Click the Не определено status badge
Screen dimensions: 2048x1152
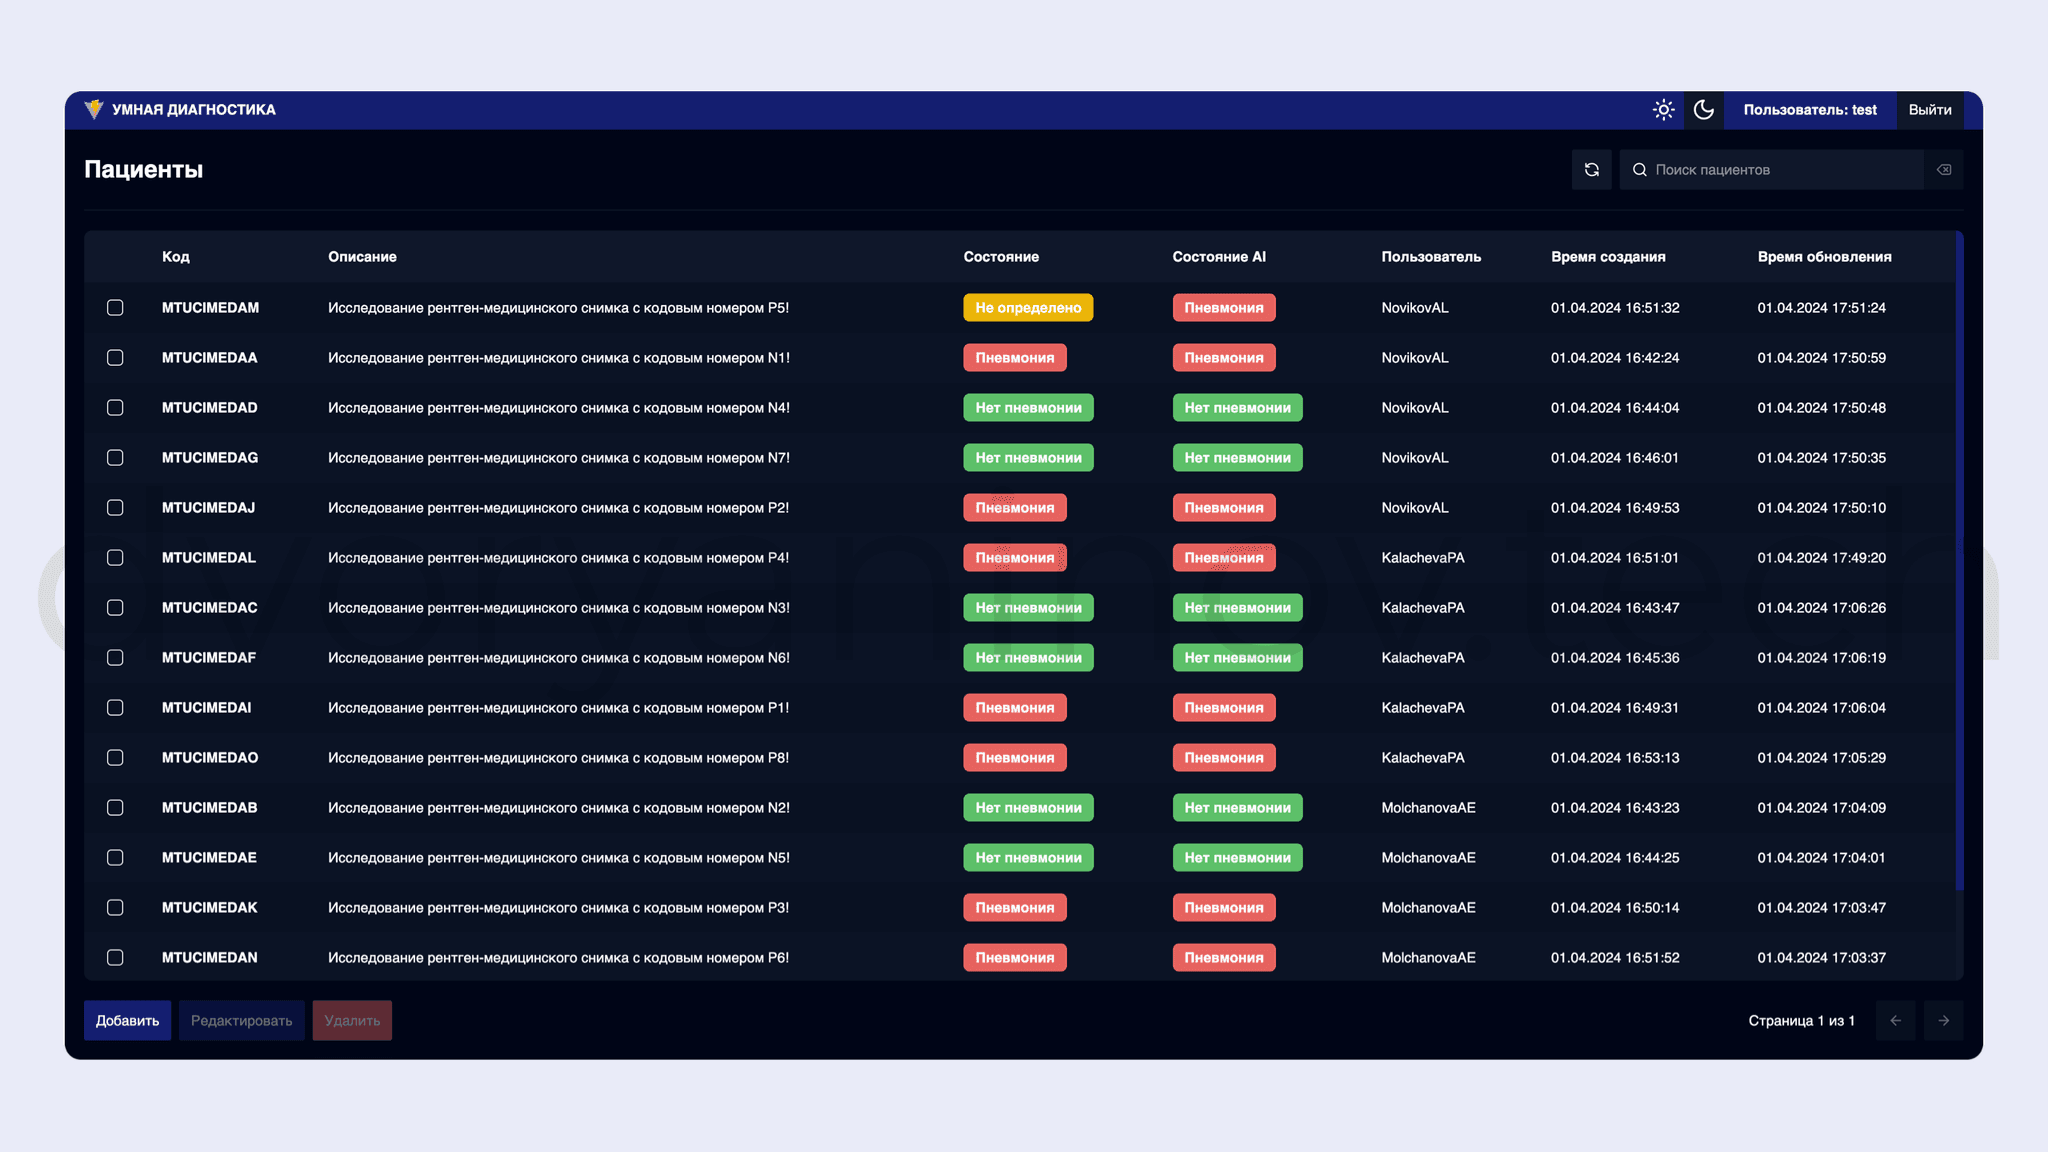coord(1028,308)
